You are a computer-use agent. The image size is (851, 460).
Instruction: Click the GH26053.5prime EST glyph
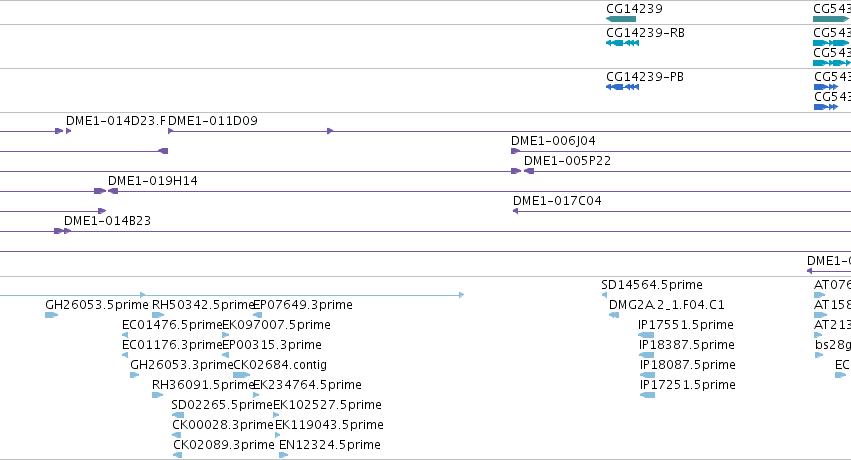click(x=52, y=315)
